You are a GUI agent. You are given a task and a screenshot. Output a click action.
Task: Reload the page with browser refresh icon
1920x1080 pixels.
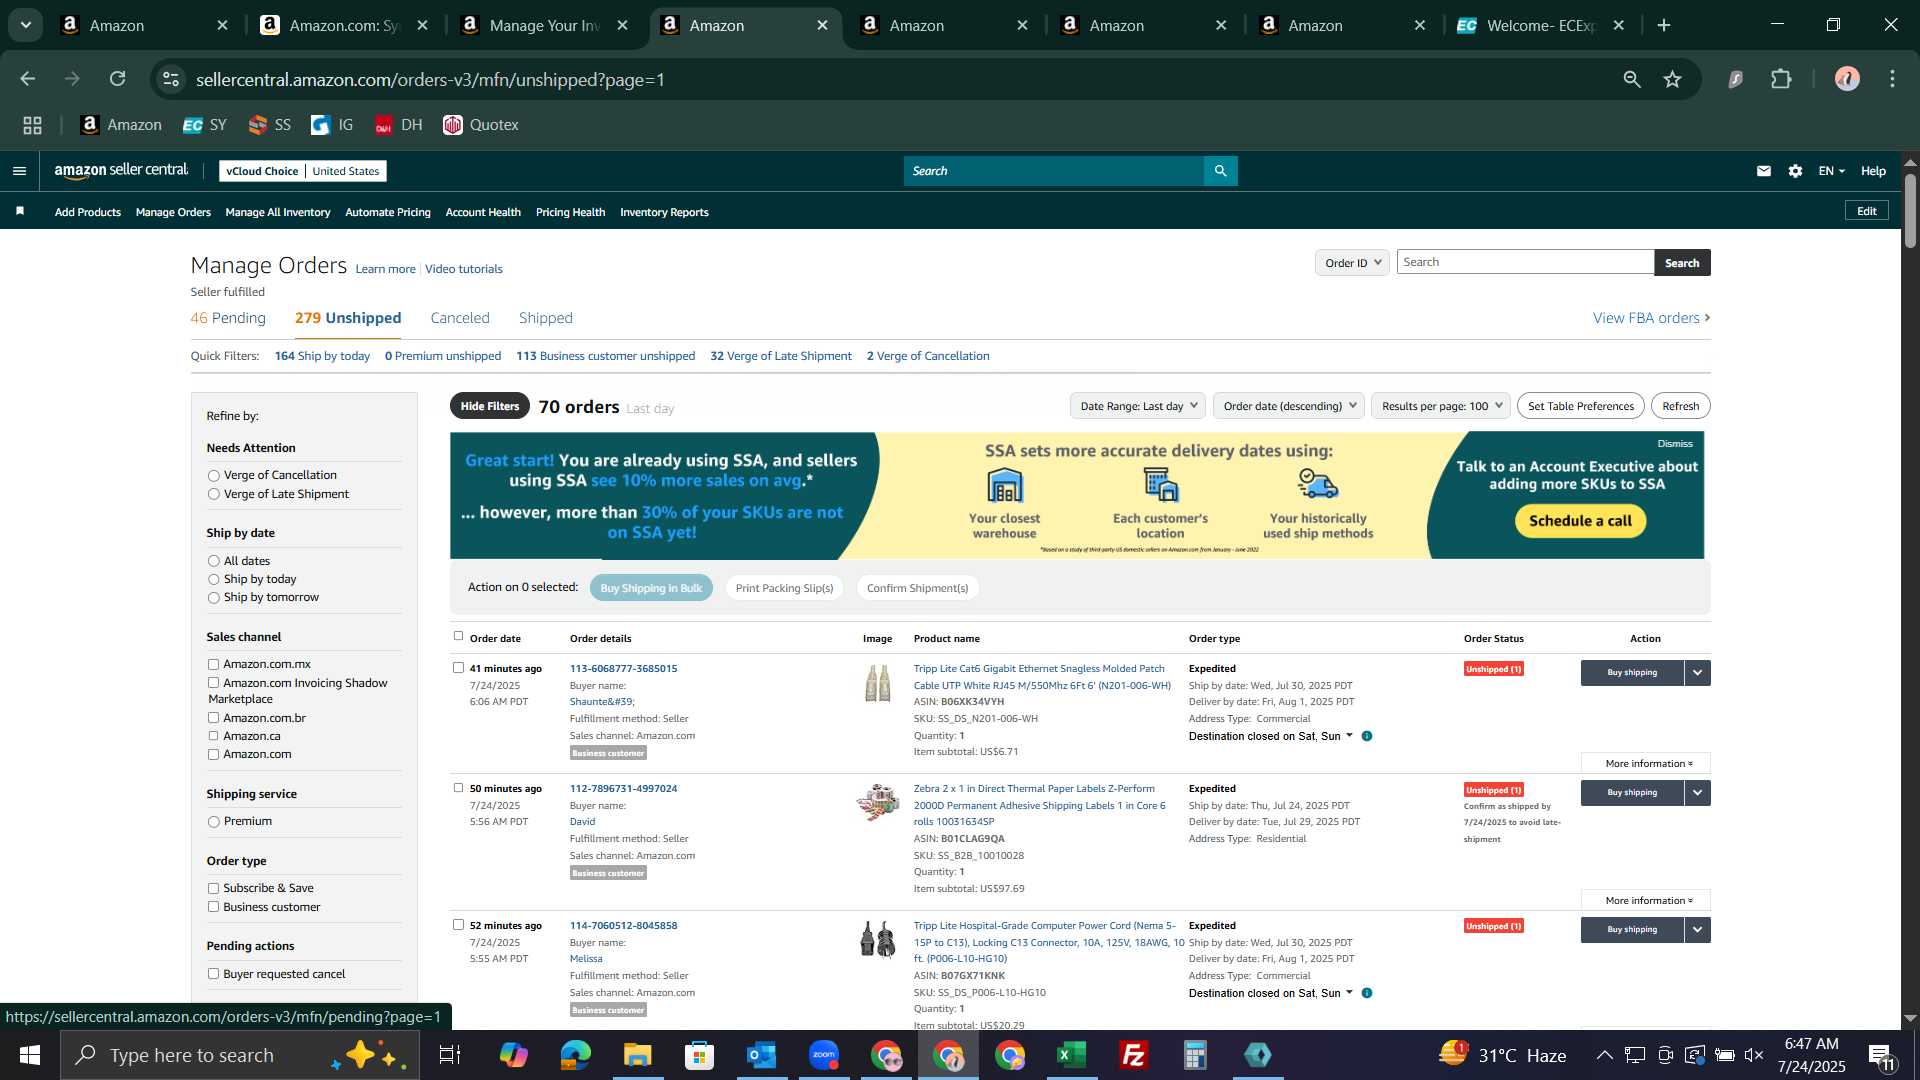coord(118,79)
